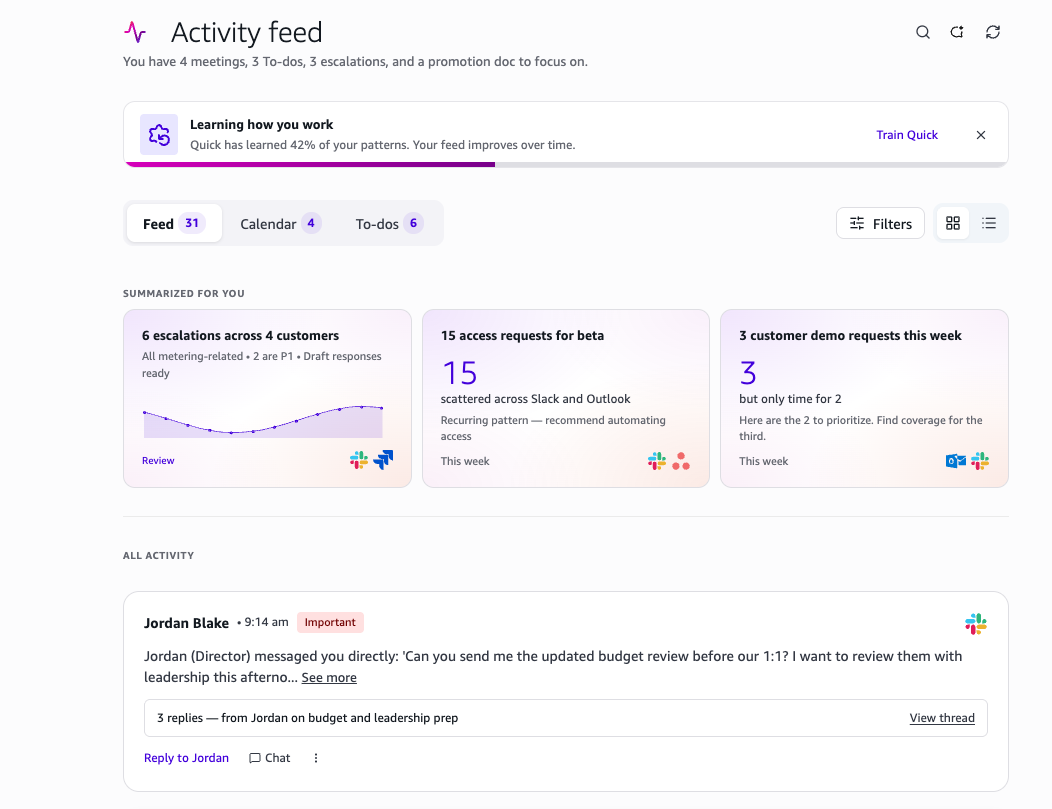
Task: Click the escalations trend chart
Action: click(x=263, y=421)
